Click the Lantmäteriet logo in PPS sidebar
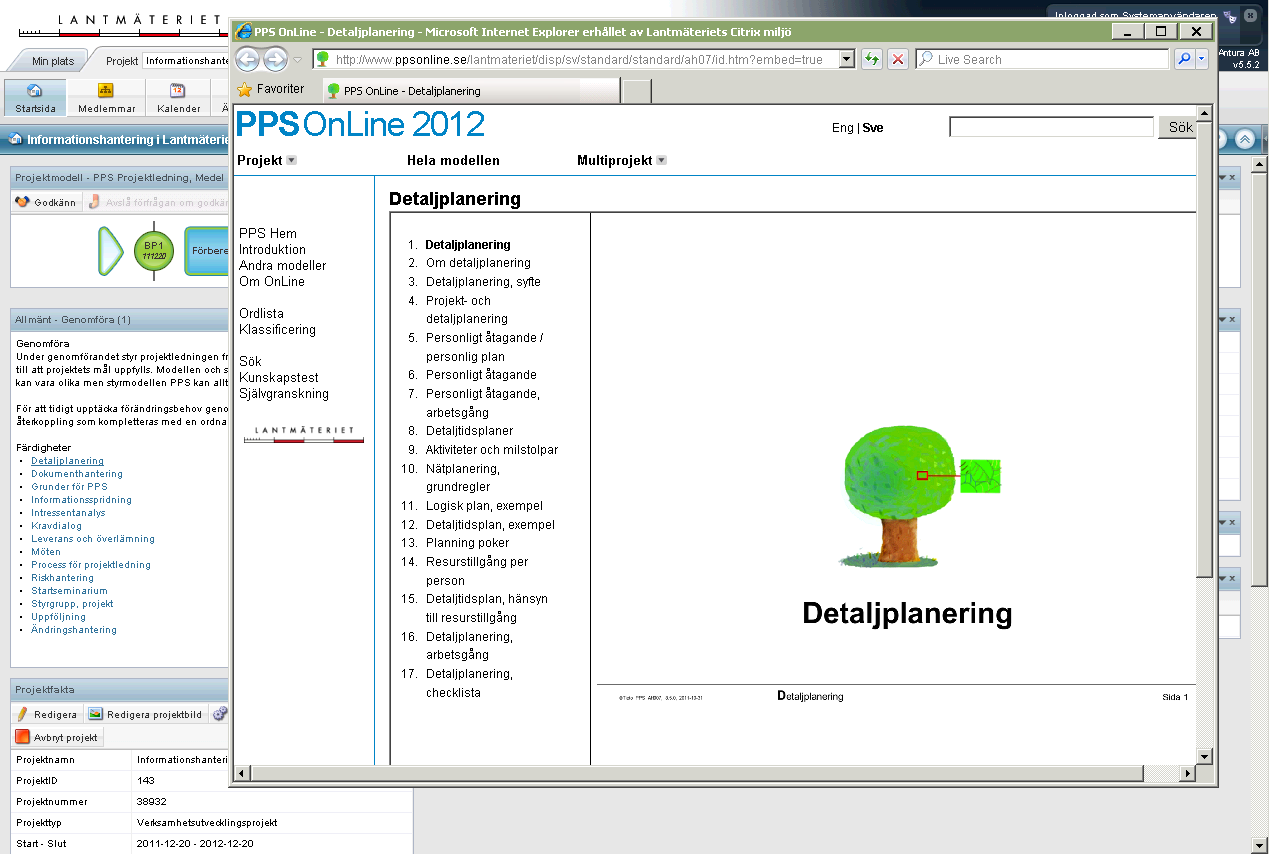Image resolution: width=1269 pixels, height=854 pixels. [304, 434]
